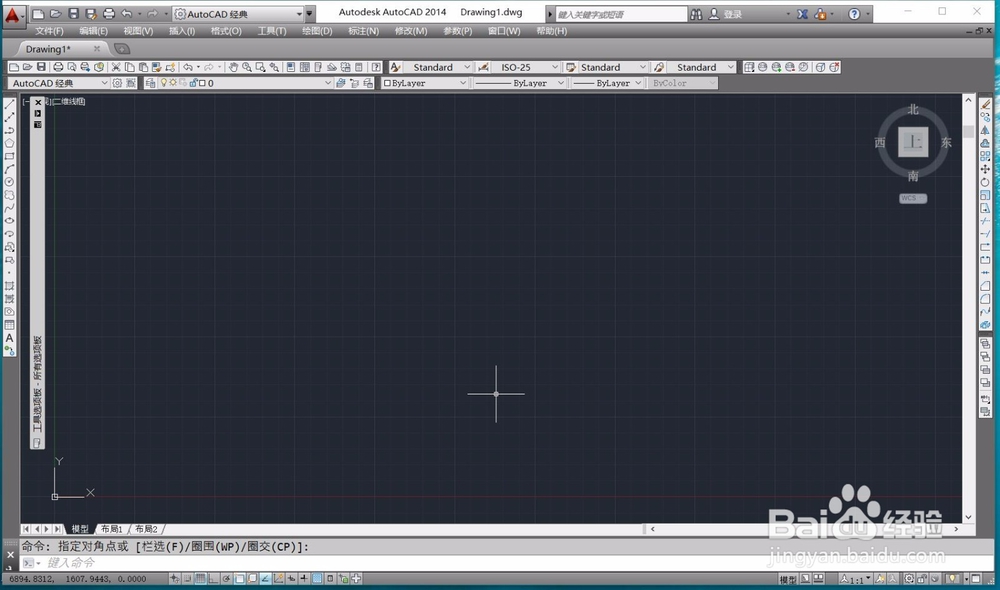
Task: Click the coordinates readout in status bar
Action: (78, 579)
